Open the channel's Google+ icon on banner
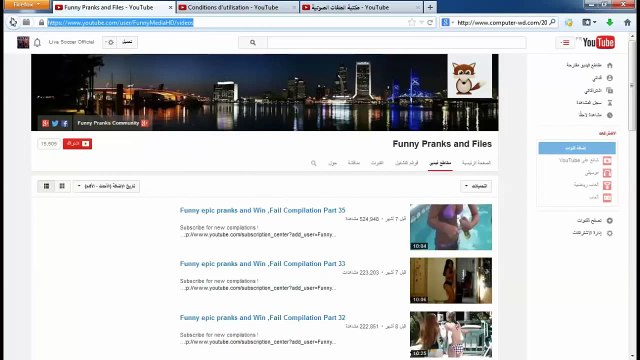640x360 pixels. tap(45, 123)
